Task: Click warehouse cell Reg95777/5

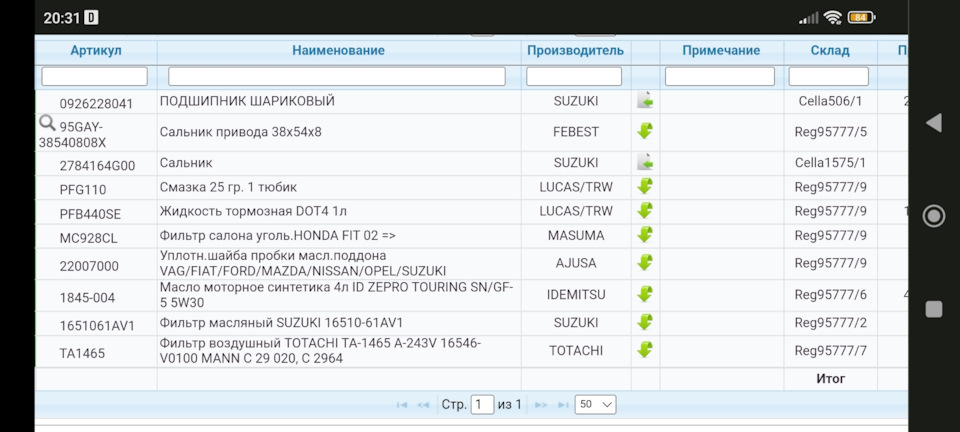Action: pos(830,132)
